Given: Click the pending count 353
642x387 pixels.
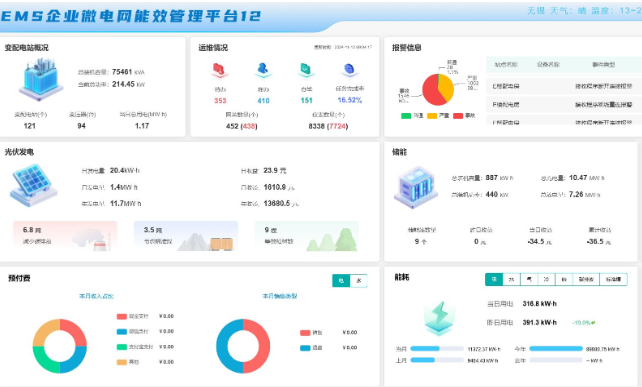Looking at the screenshot, I should [220, 101].
